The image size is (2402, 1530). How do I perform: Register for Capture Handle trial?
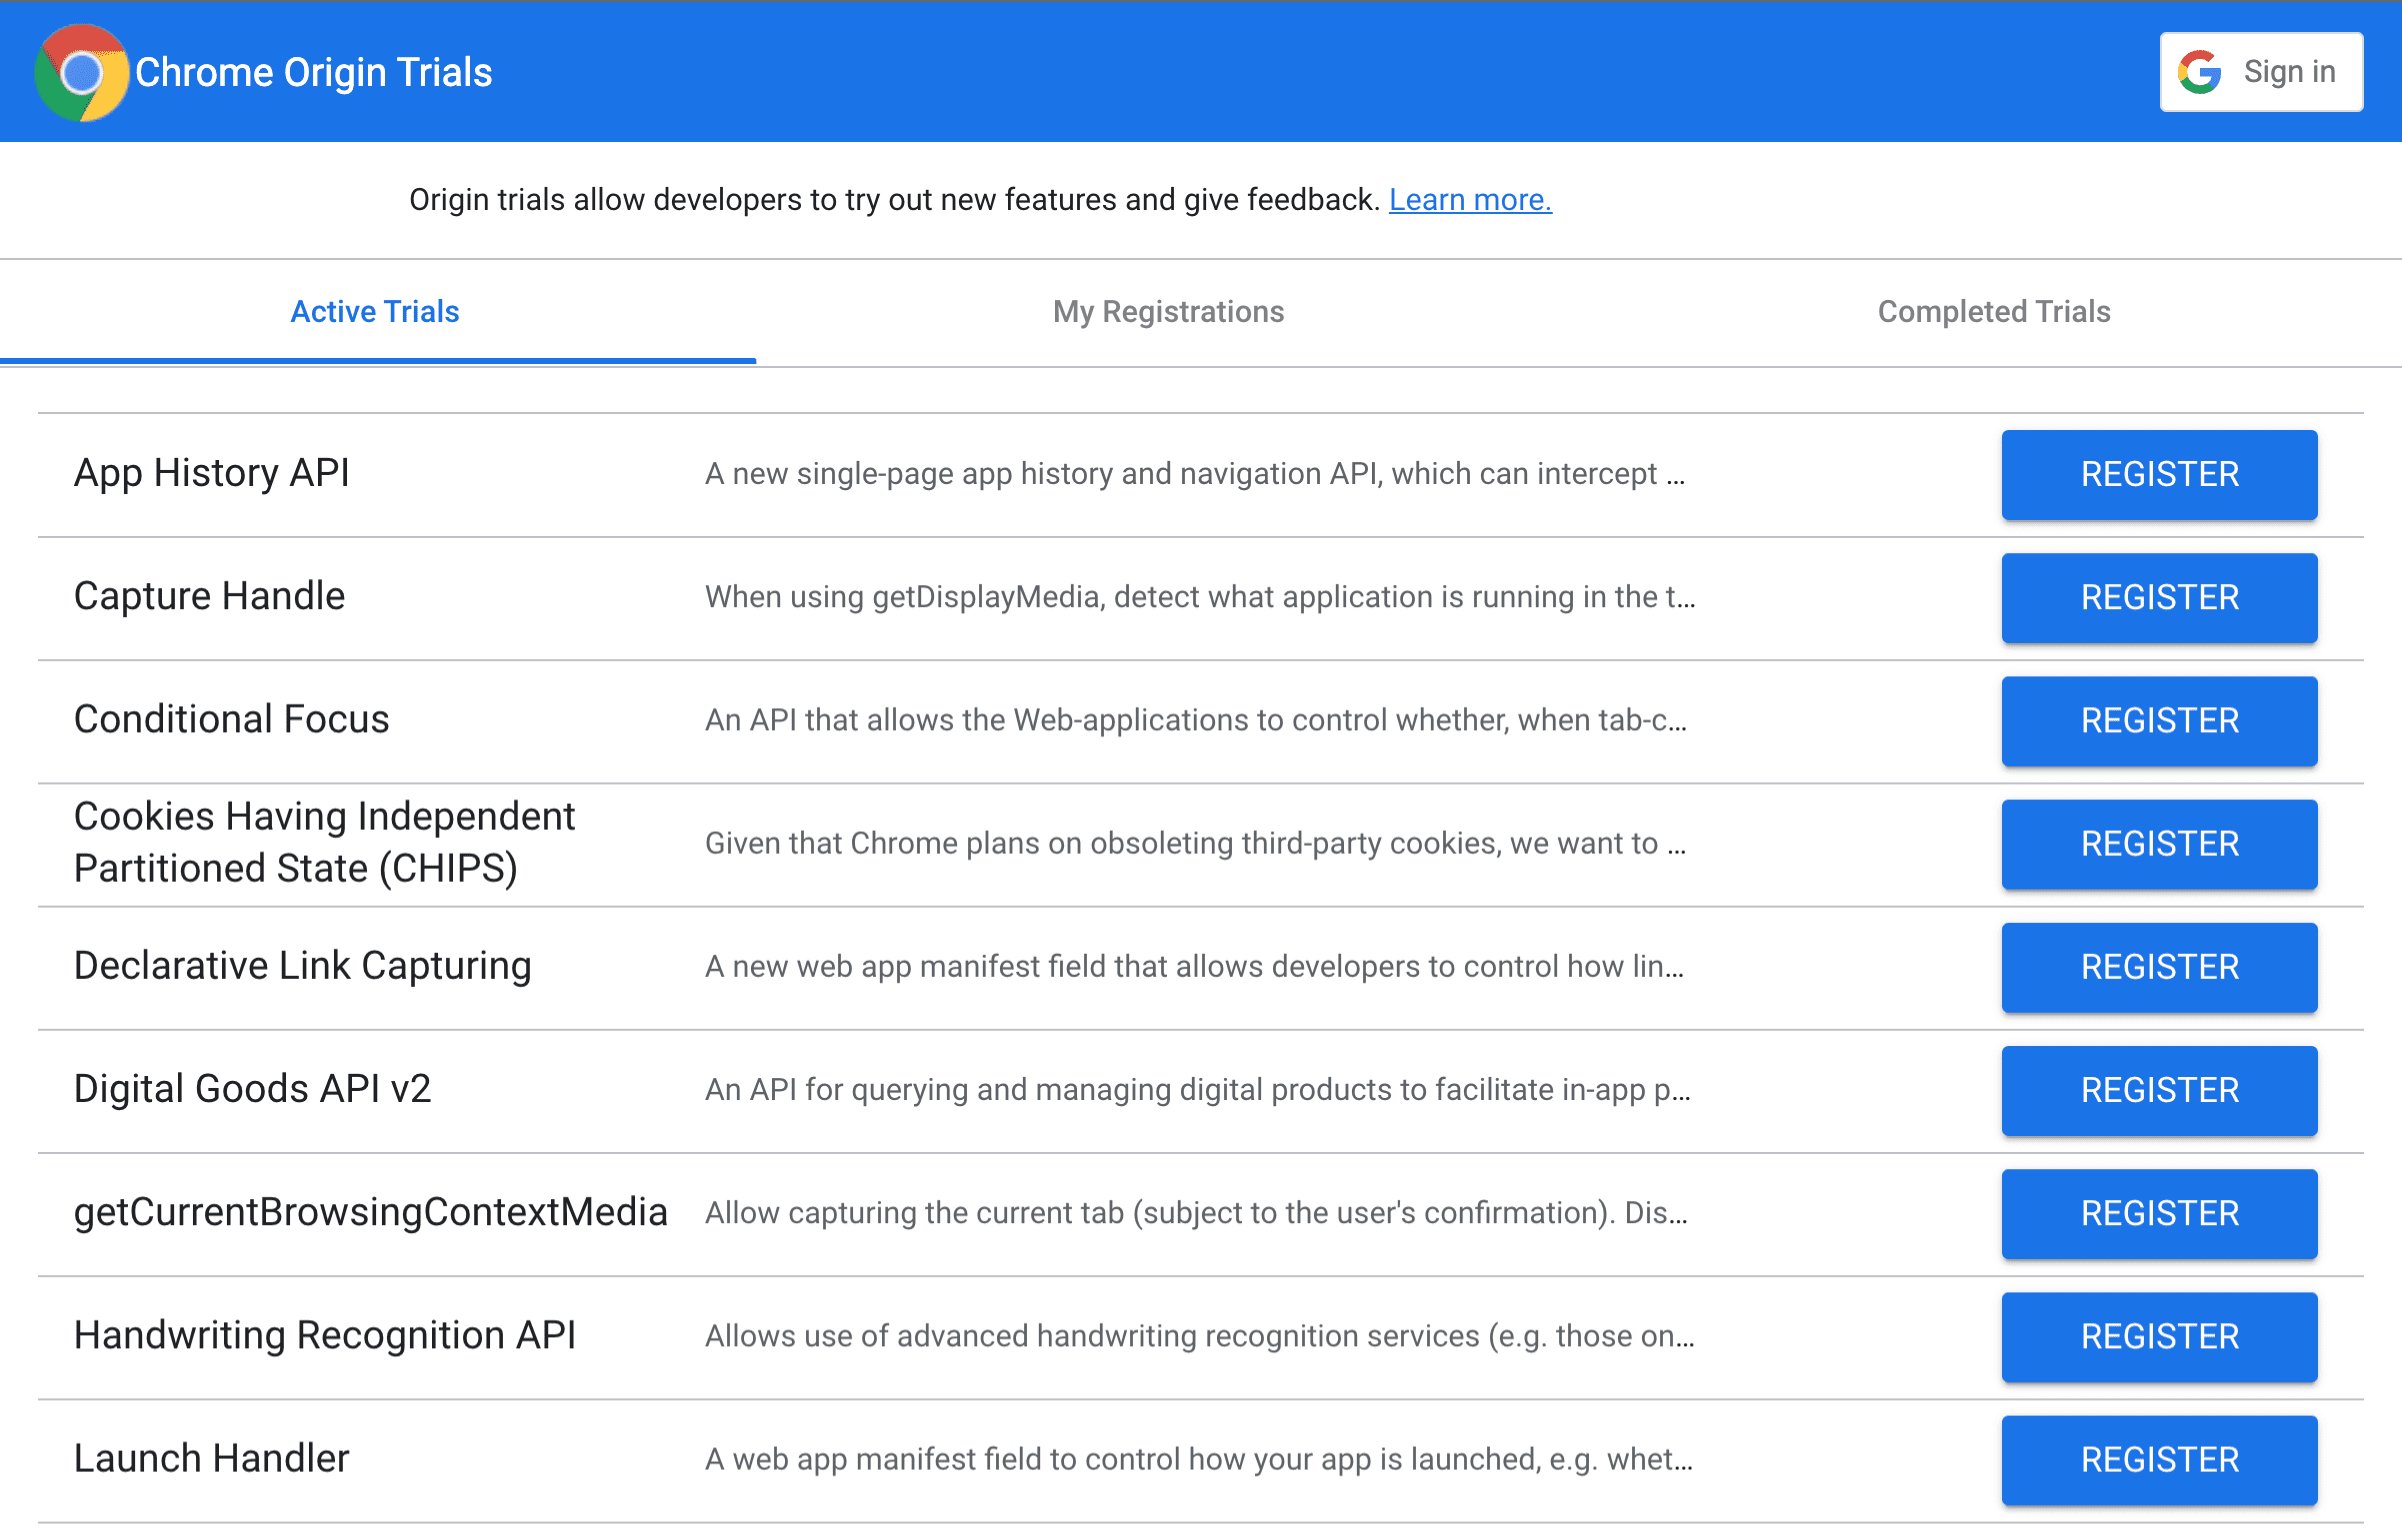point(2159,597)
